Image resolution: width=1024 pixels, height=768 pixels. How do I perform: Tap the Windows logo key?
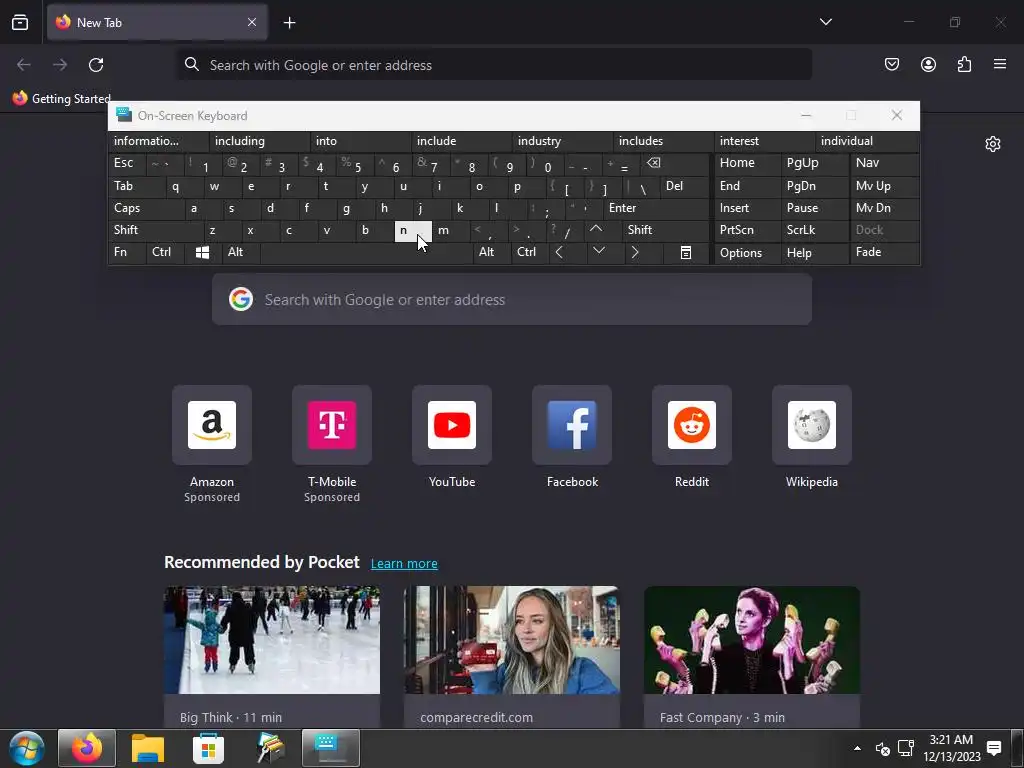[x=203, y=252]
